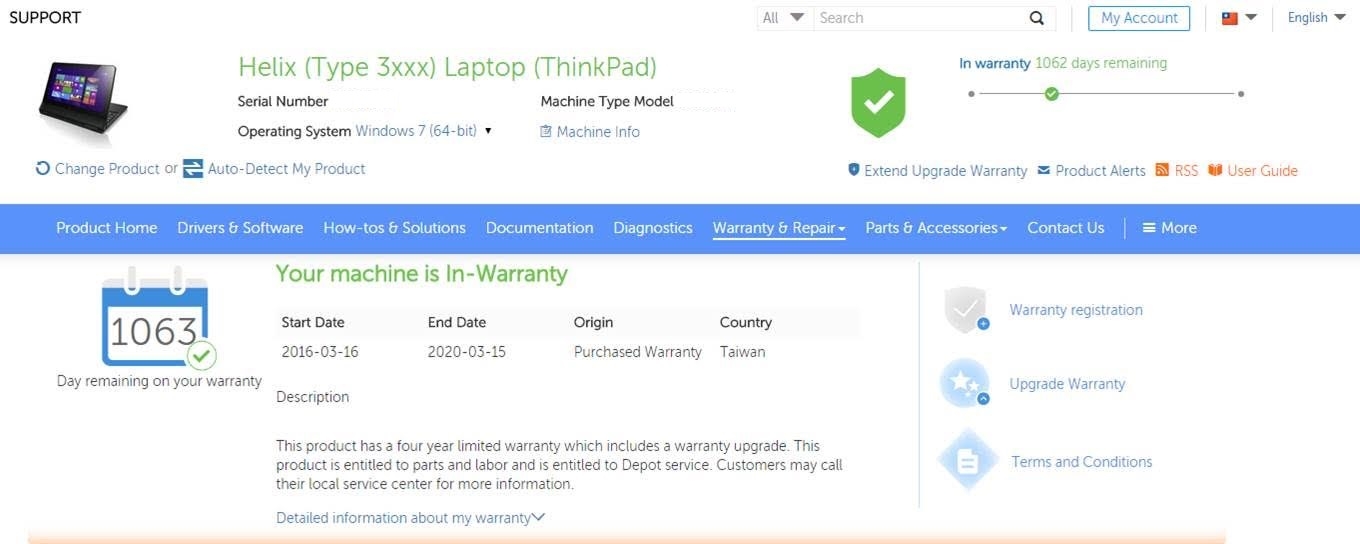
Task: Click the Taiwan flag country icon
Action: coord(1230,18)
